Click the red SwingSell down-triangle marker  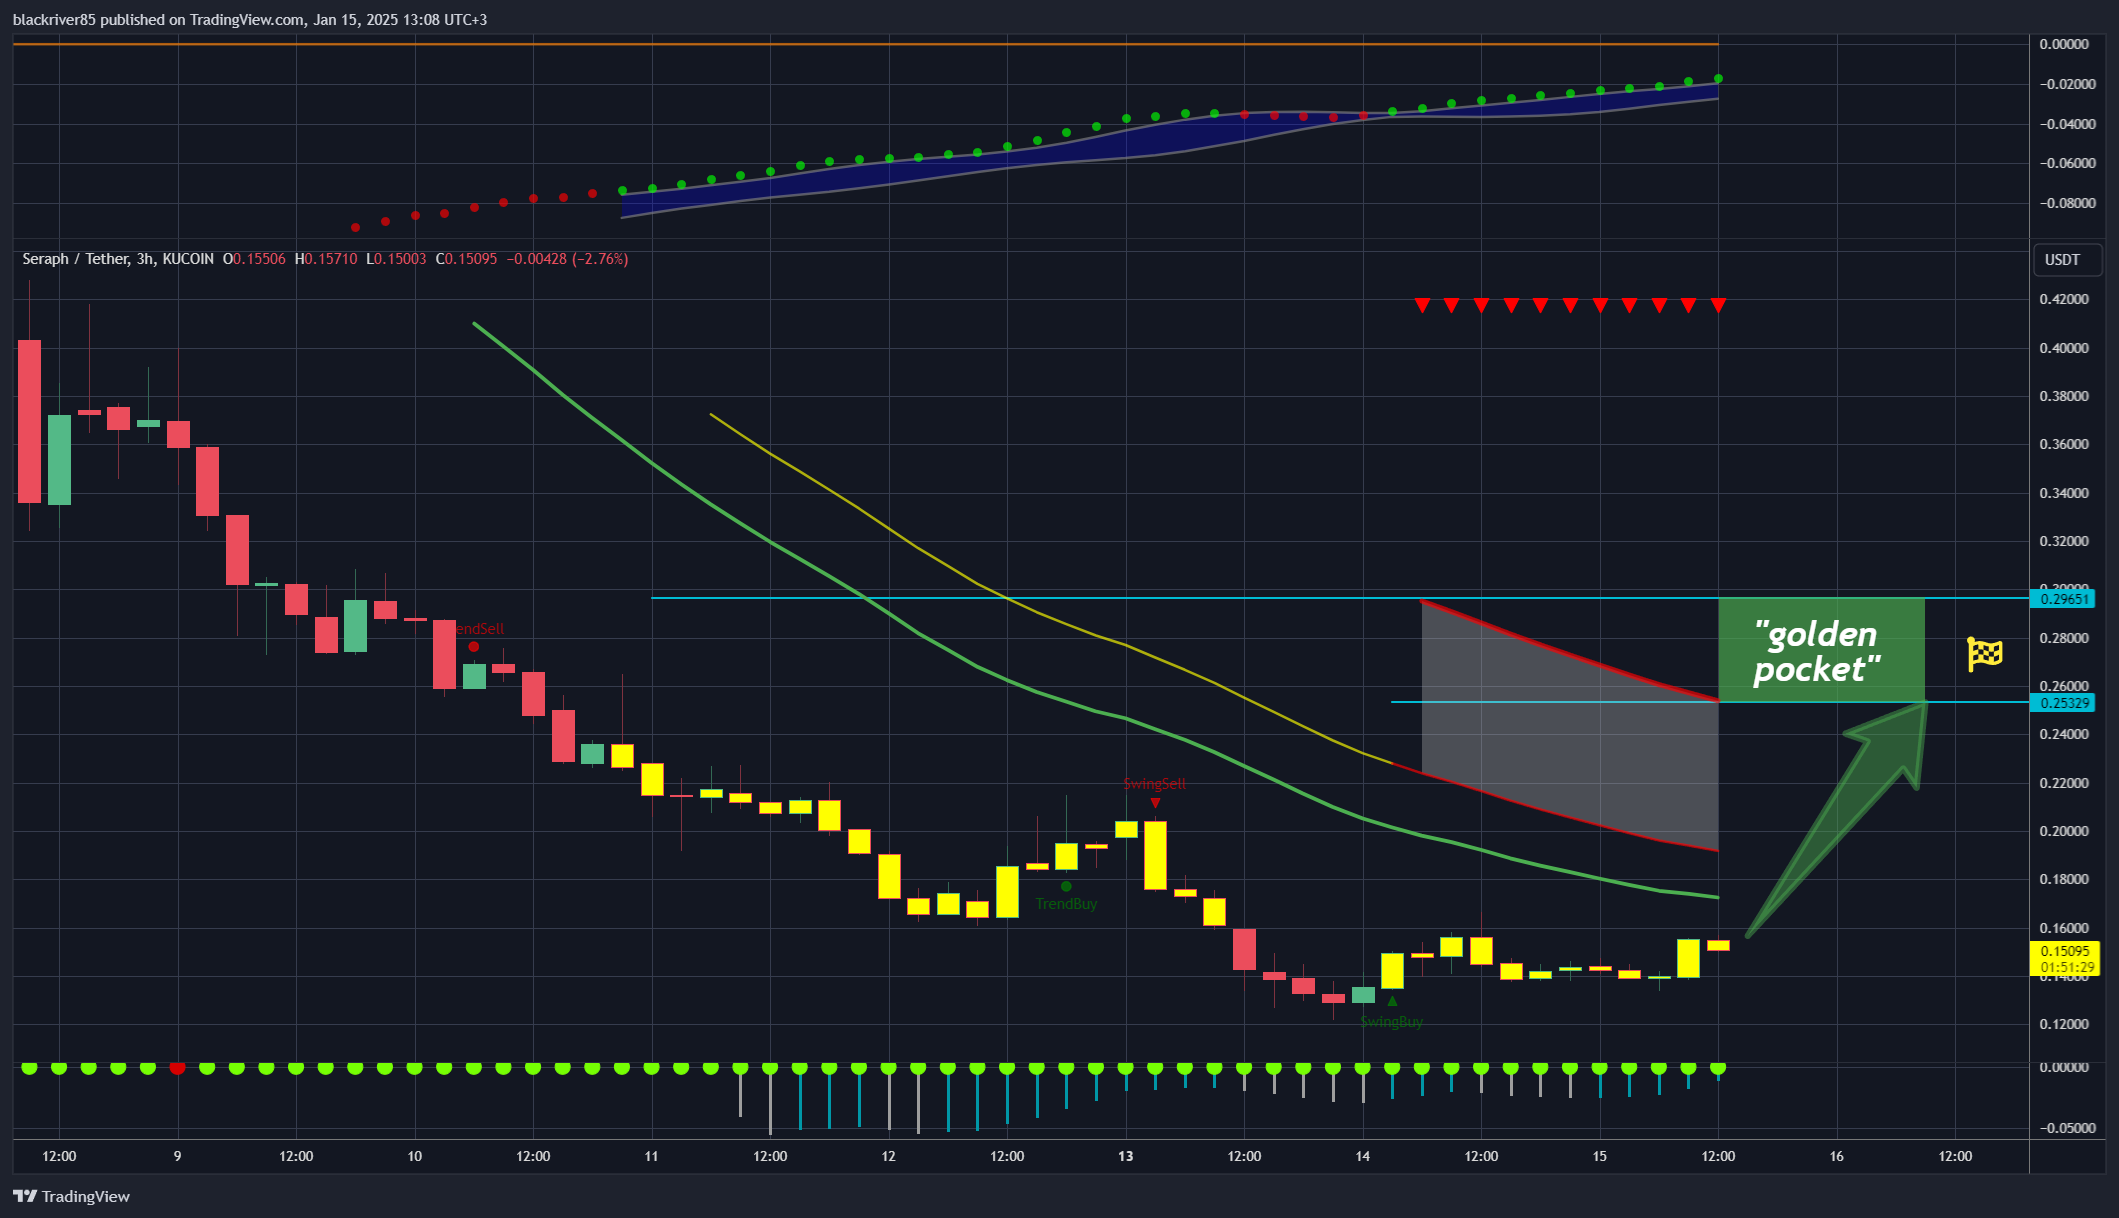(x=1155, y=803)
